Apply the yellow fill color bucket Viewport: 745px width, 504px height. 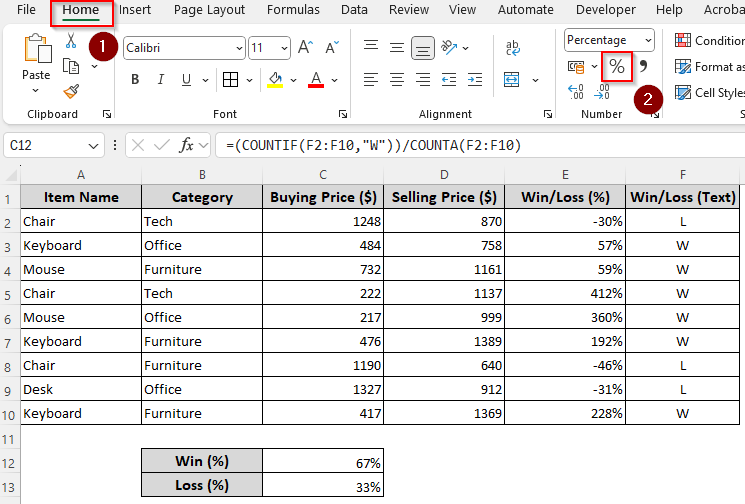click(275, 79)
